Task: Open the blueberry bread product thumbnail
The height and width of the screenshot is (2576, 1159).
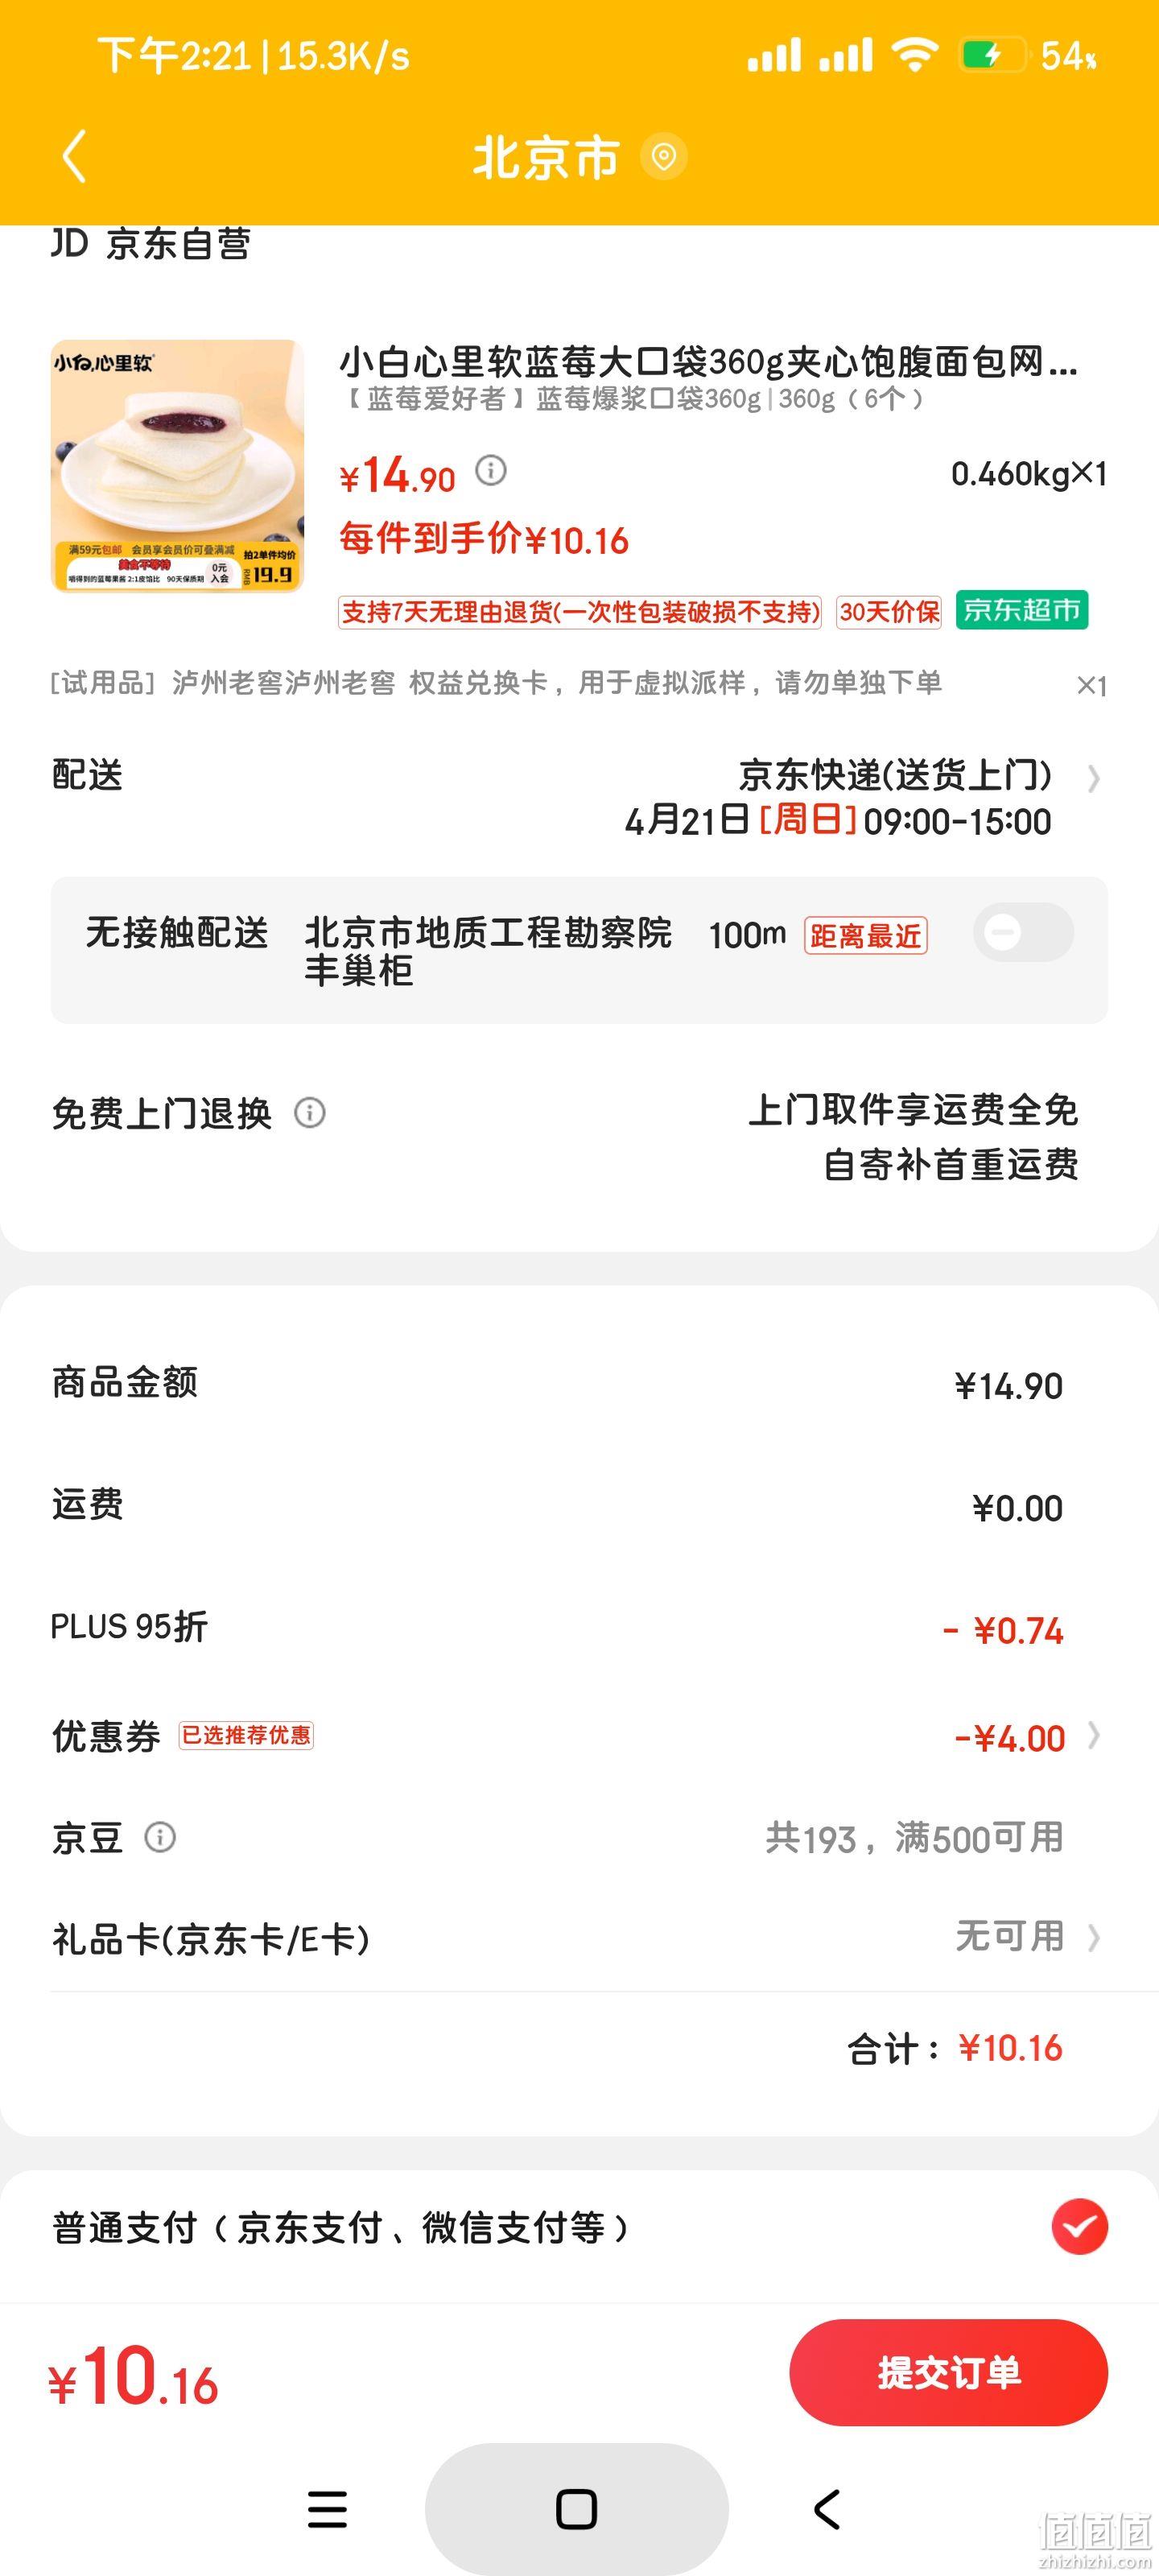Action: pos(177,466)
